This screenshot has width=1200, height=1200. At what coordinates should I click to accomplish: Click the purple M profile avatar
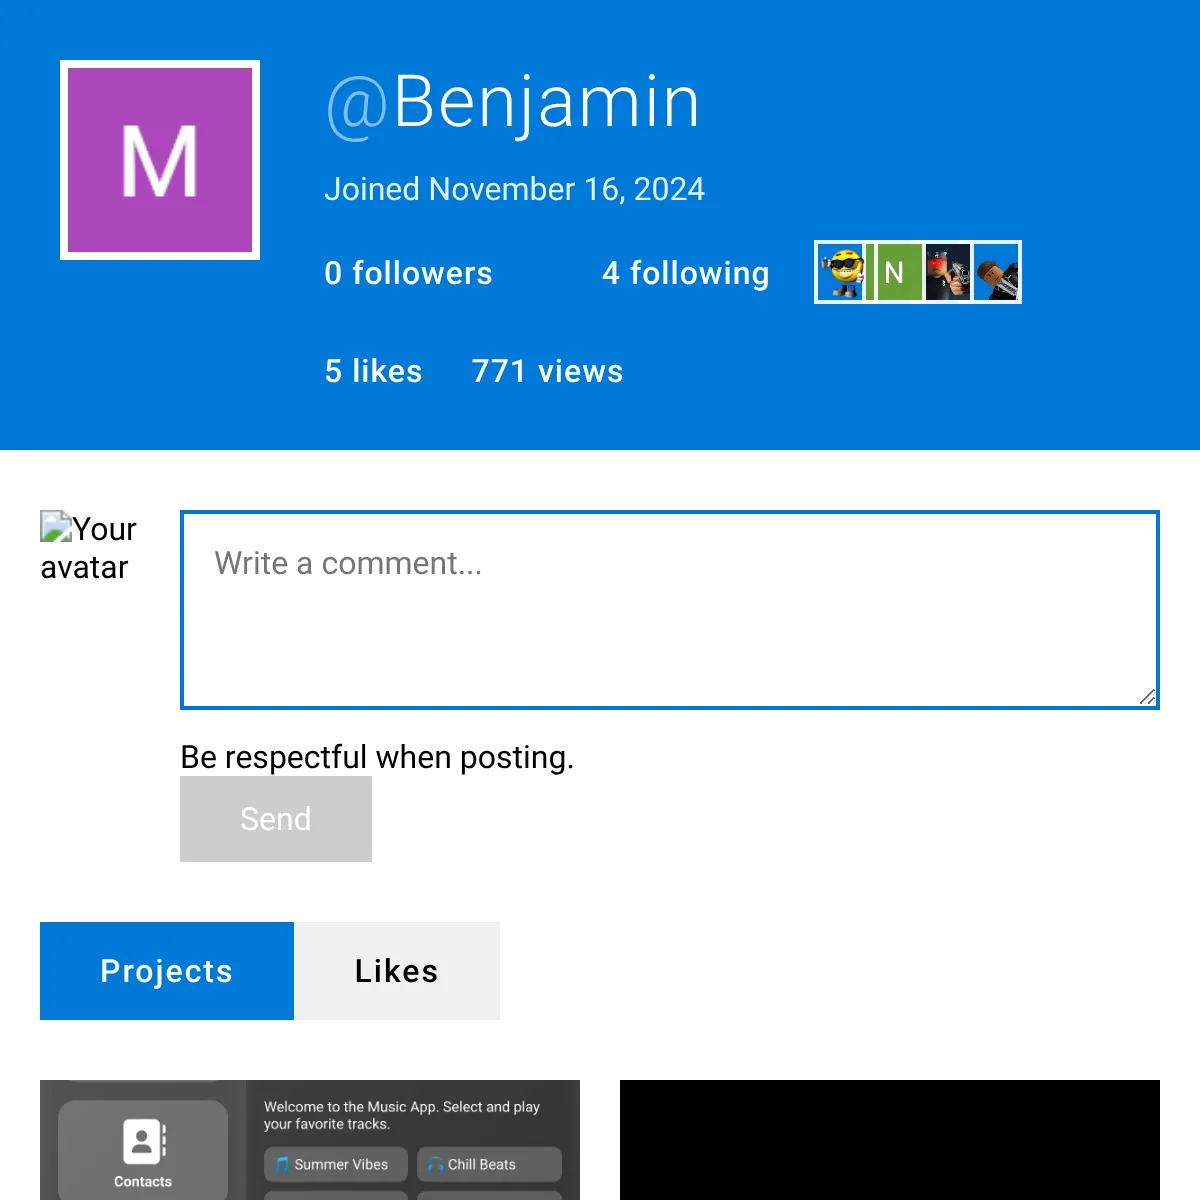coord(160,160)
